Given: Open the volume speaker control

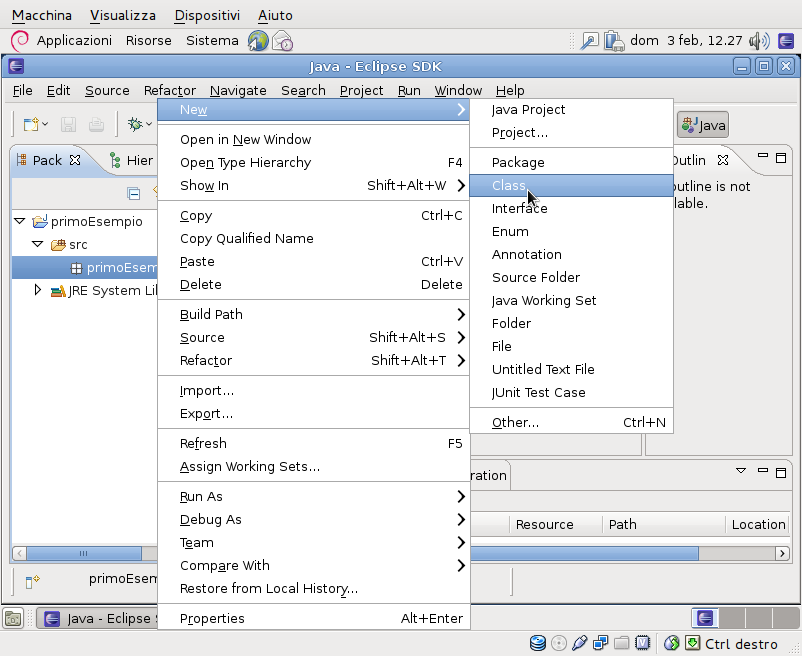Looking at the screenshot, I should pos(759,41).
